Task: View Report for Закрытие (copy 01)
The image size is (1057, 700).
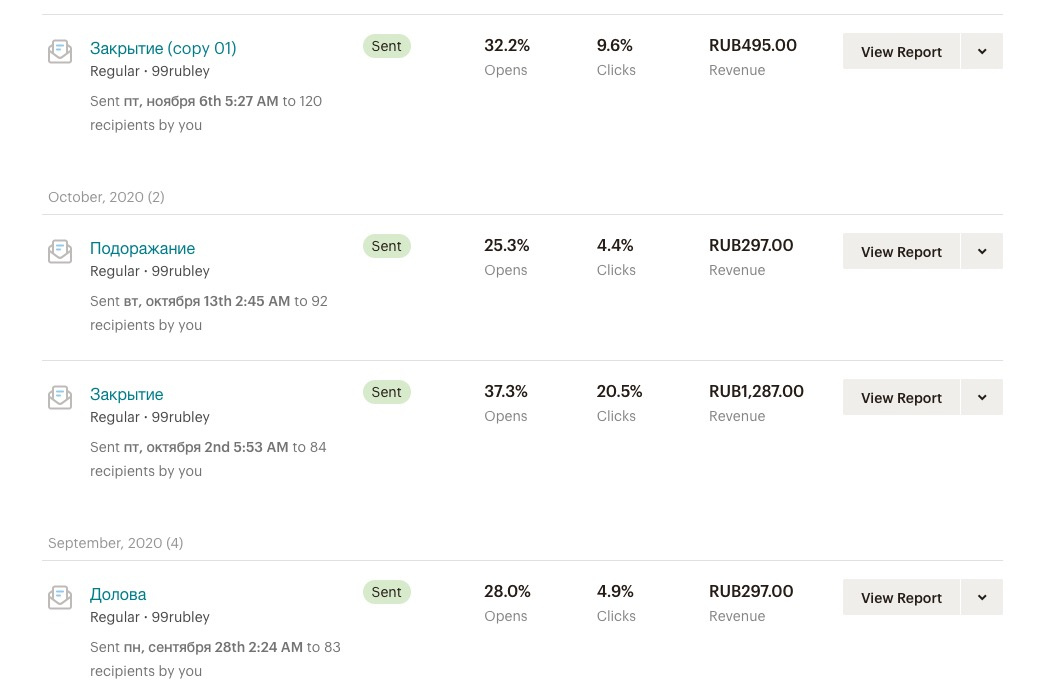Action: click(x=901, y=52)
